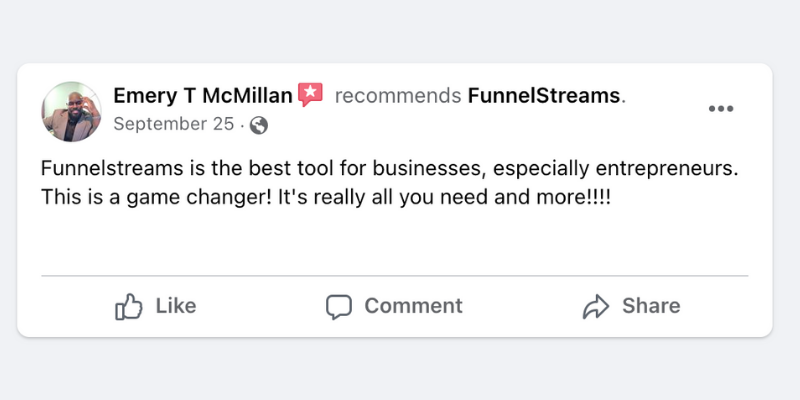Screen dimensions: 800x400
Task: Select the Share text label
Action: 651,306
